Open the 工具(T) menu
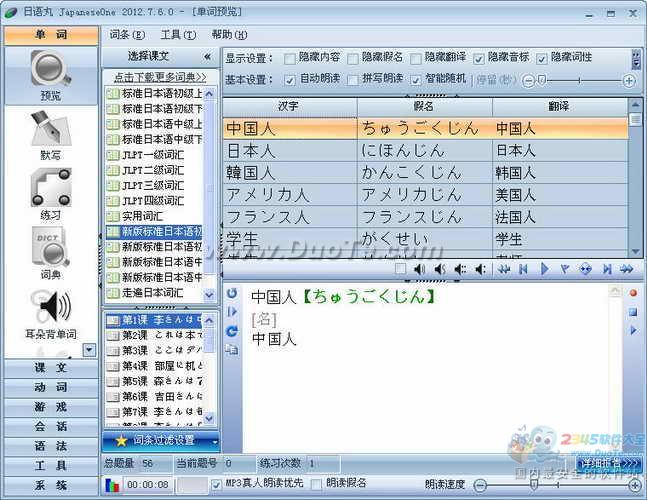The width and height of the screenshot is (647, 500). [178, 35]
